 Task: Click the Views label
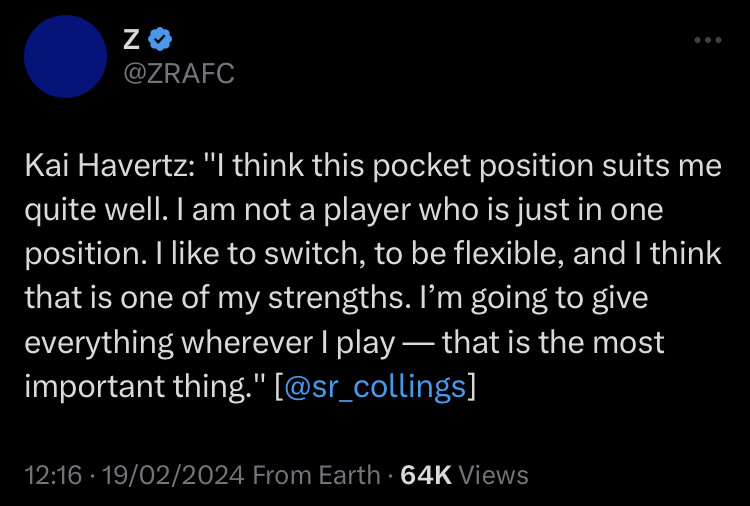[496, 475]
